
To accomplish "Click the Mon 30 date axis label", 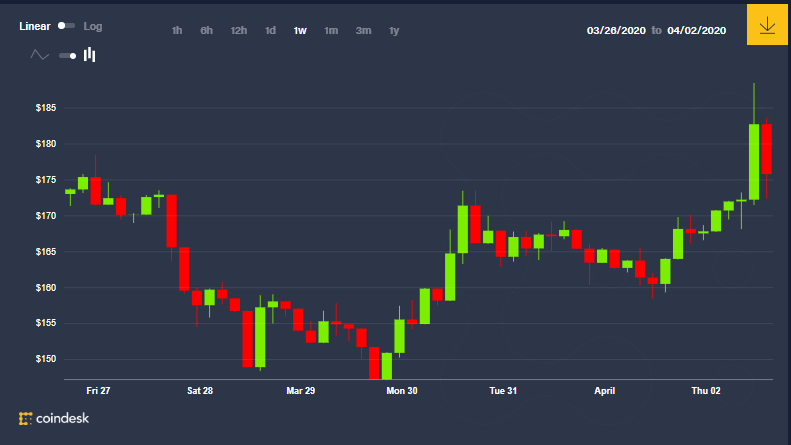I will pyautogui.click(x=402, y=391).
